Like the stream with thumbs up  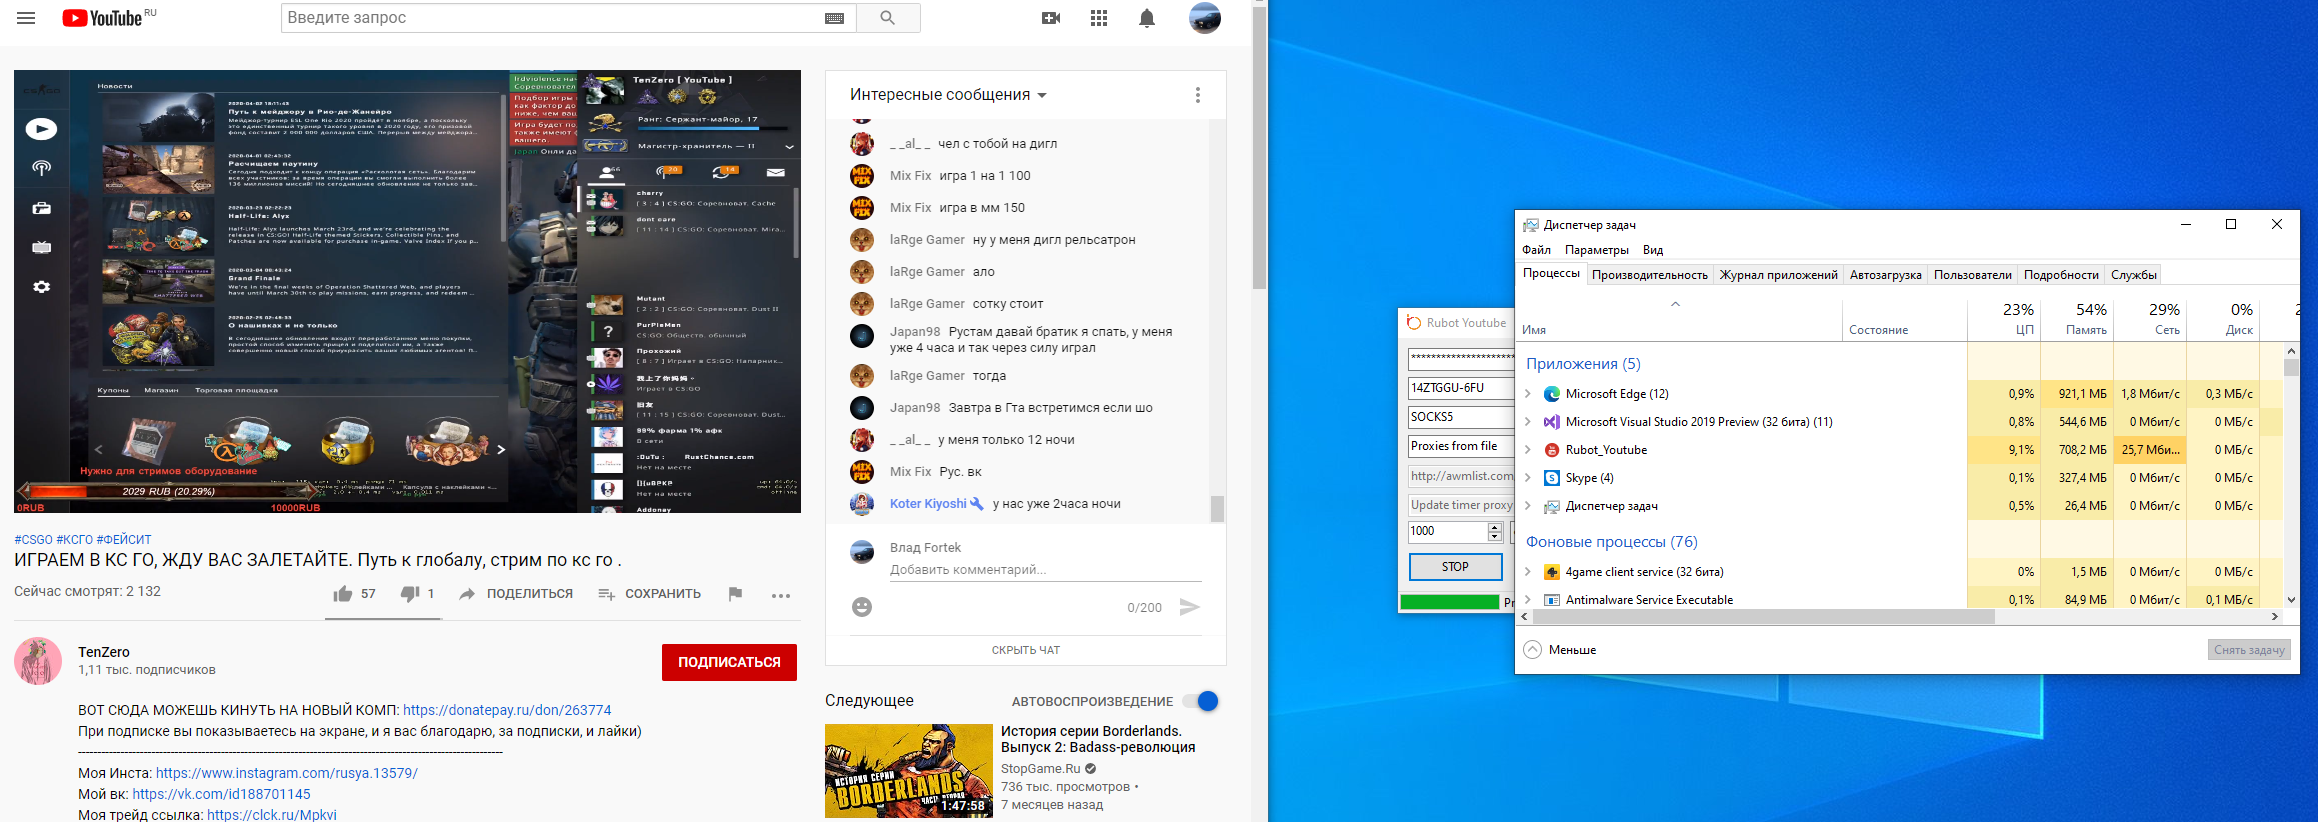coord(343,594)
